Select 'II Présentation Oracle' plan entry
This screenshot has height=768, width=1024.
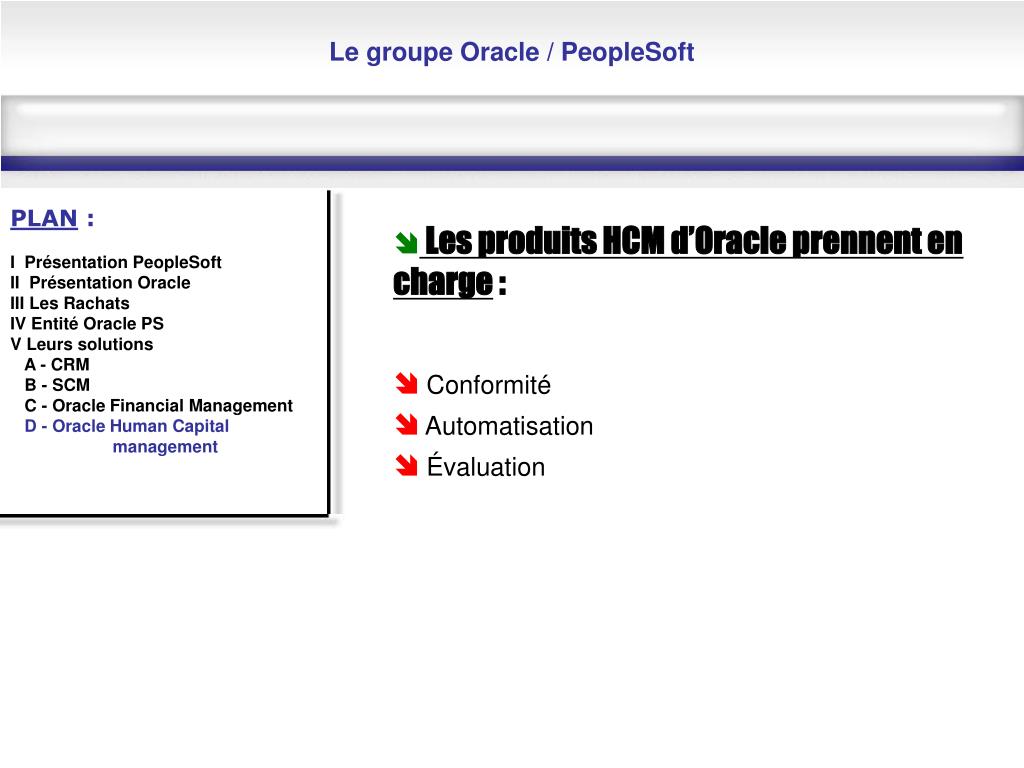100,283
